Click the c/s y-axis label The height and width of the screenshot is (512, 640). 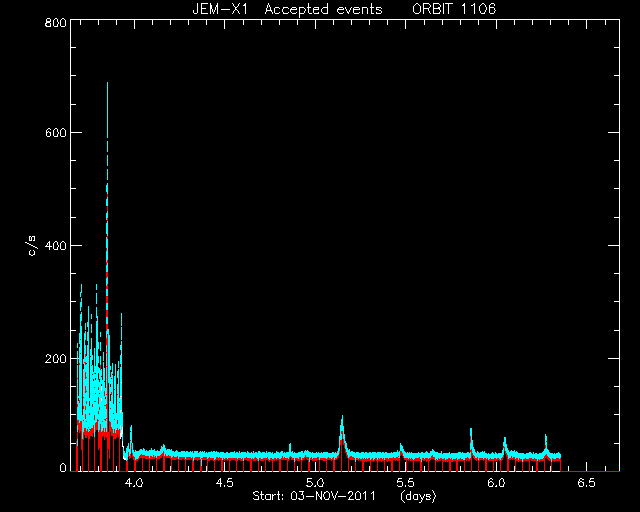(33, 246)
